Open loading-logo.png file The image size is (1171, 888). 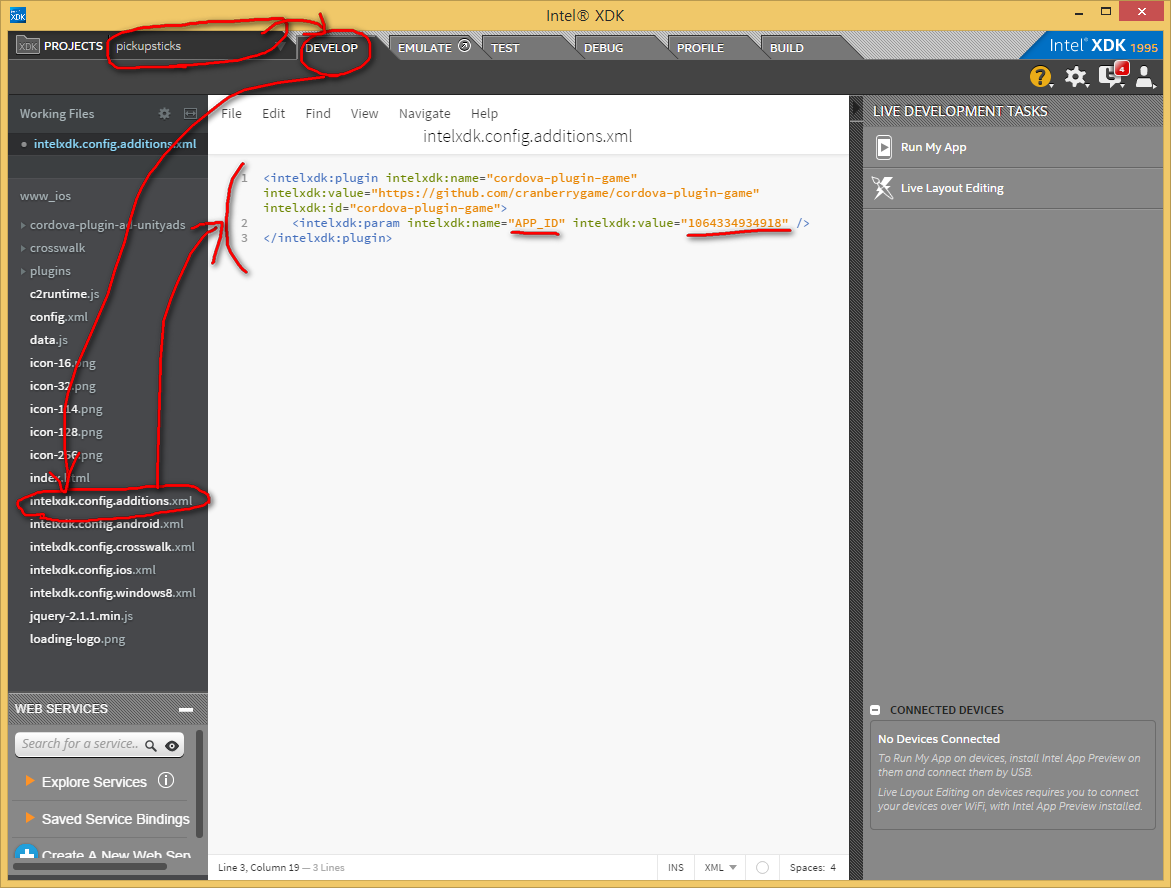77,640
